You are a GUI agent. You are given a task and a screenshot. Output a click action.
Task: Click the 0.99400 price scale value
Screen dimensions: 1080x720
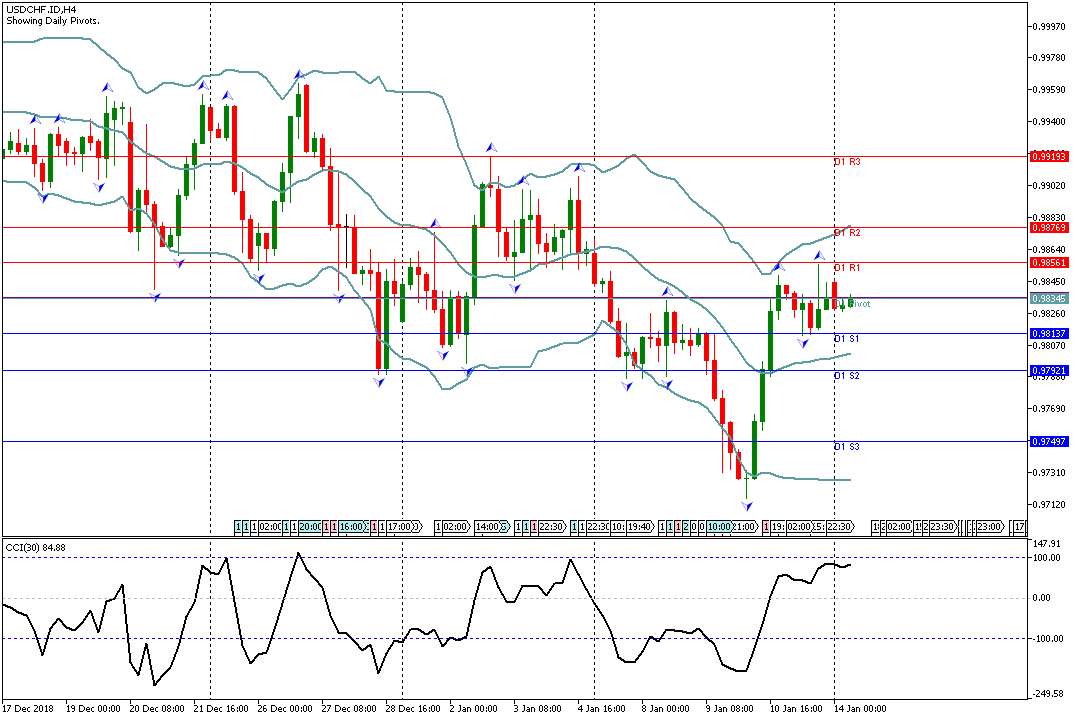click(x=1050, y=122)
